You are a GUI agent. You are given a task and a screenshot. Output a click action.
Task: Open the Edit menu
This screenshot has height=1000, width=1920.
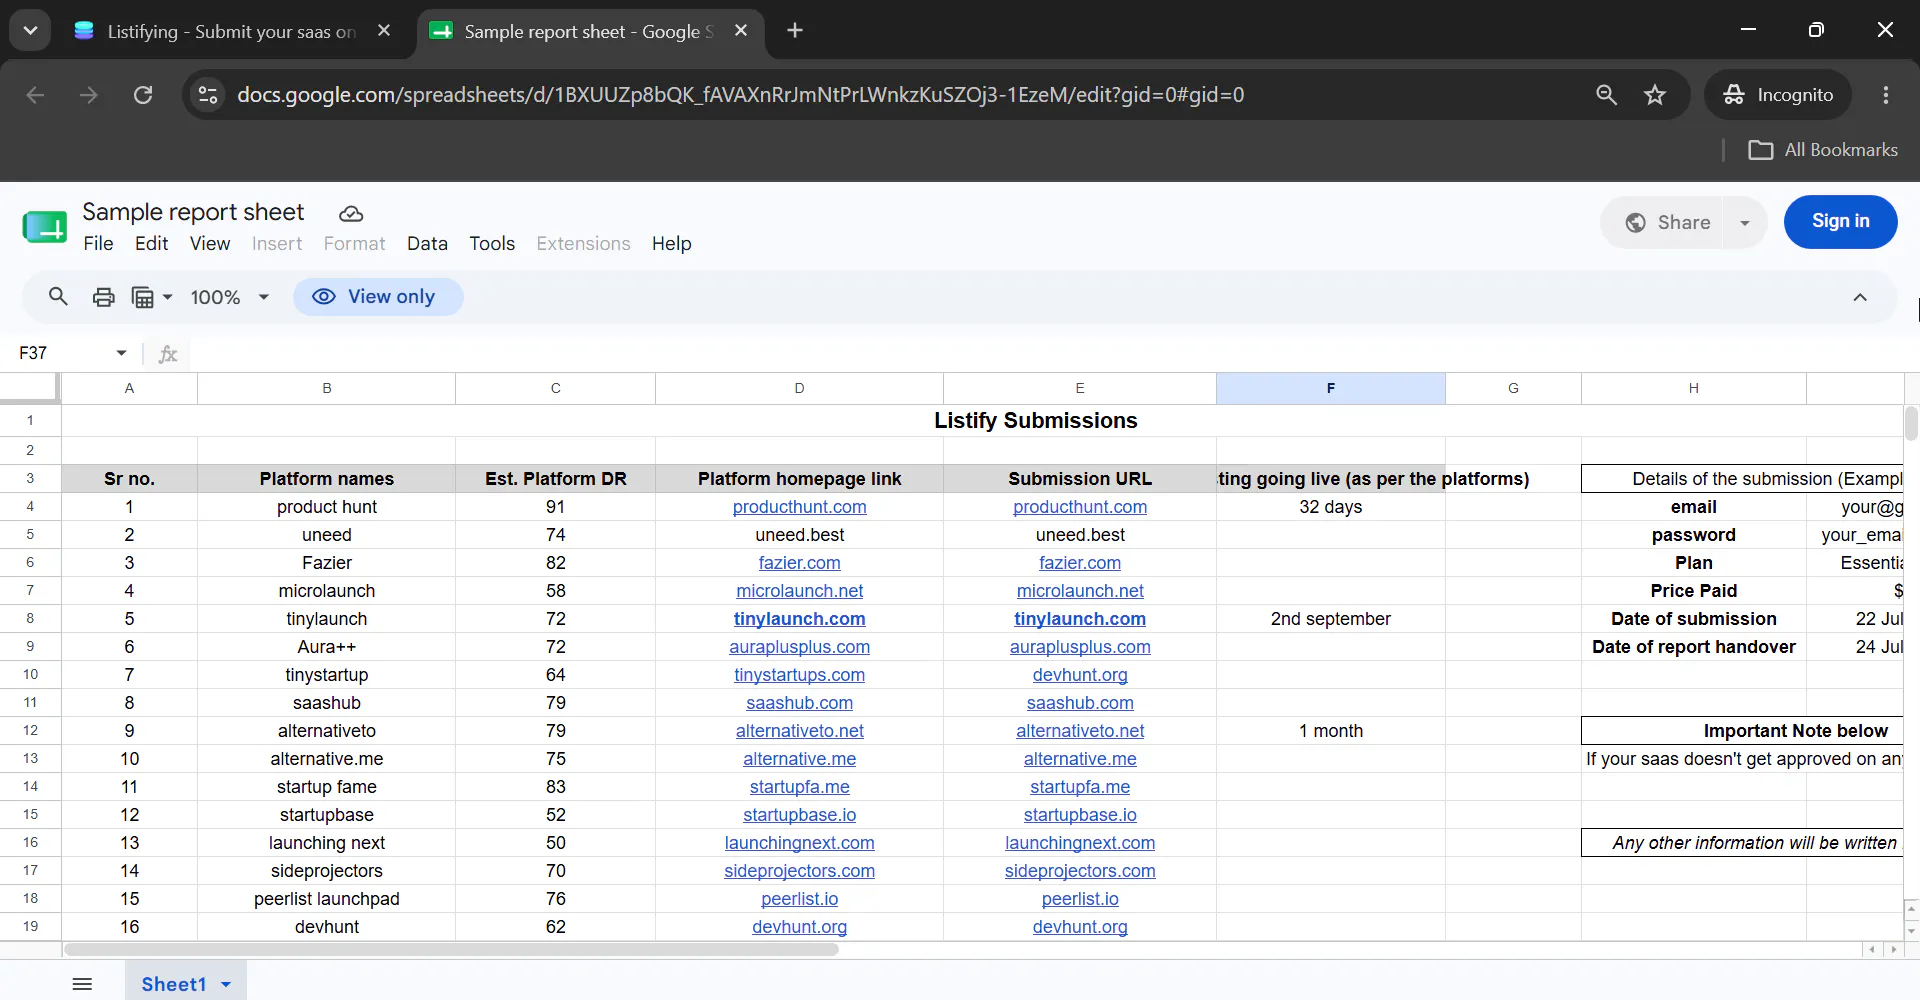click(x=151, y=244)
